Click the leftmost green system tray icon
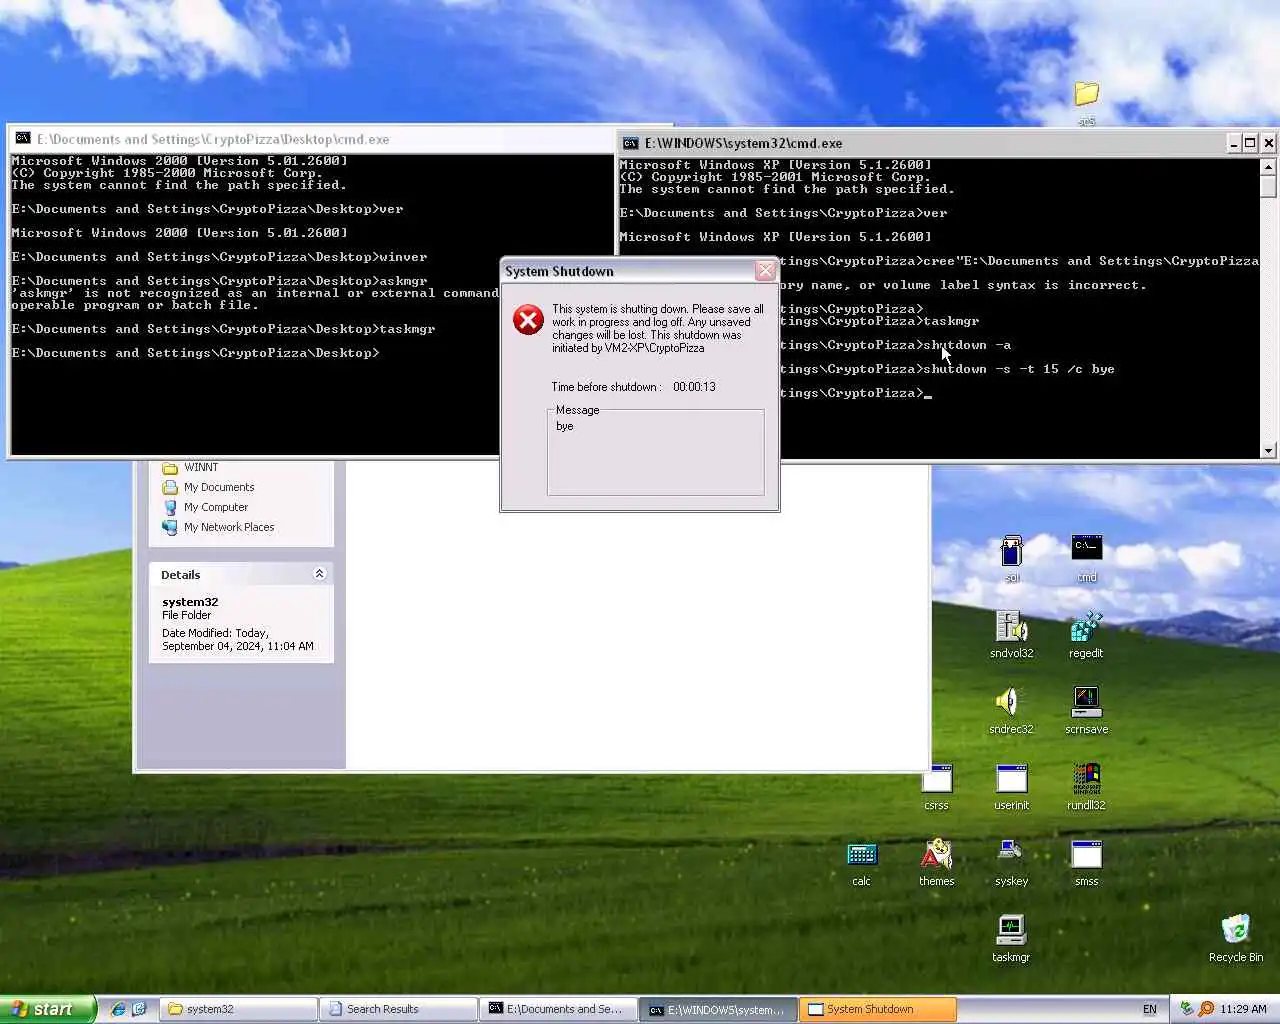The image size is (1280, 1024). pos(1186,1009)
